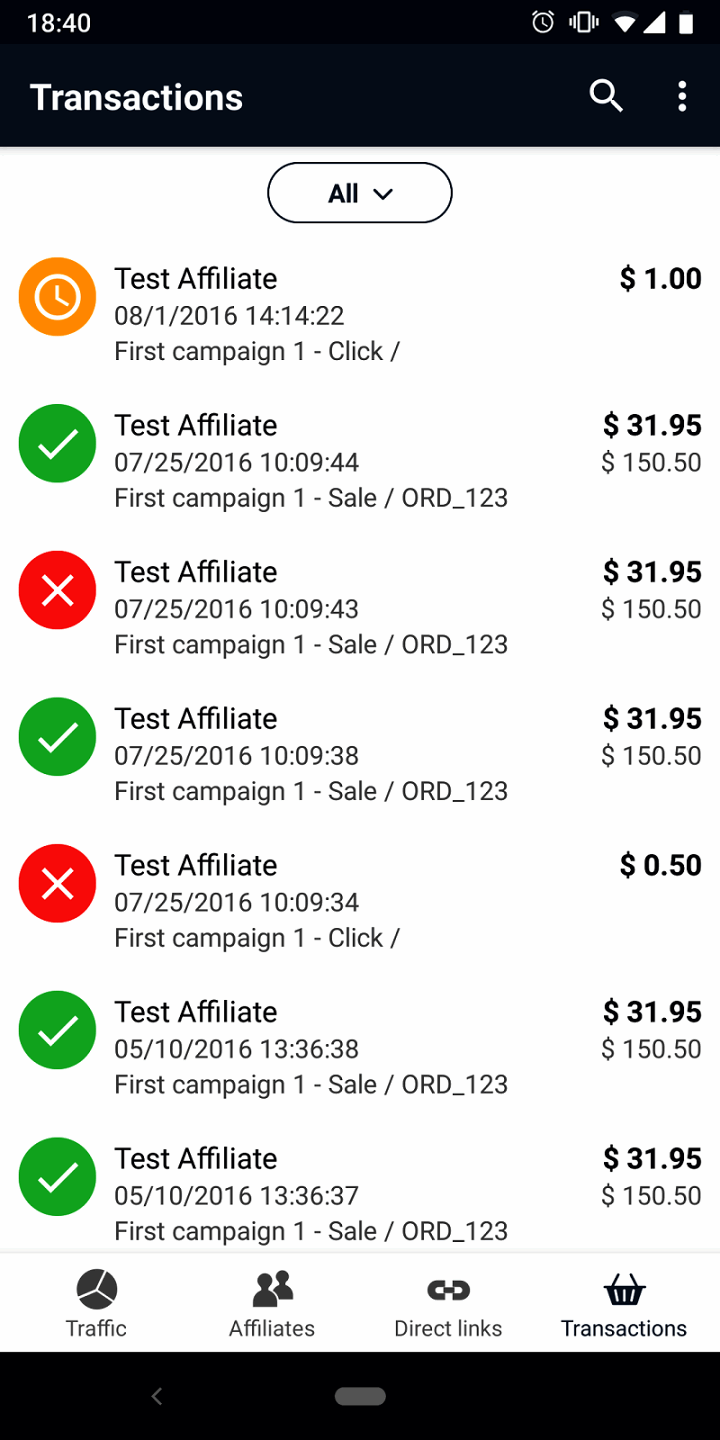
Task: Select the Transactions tab in bottom bar
Action: pos(624,1303)
